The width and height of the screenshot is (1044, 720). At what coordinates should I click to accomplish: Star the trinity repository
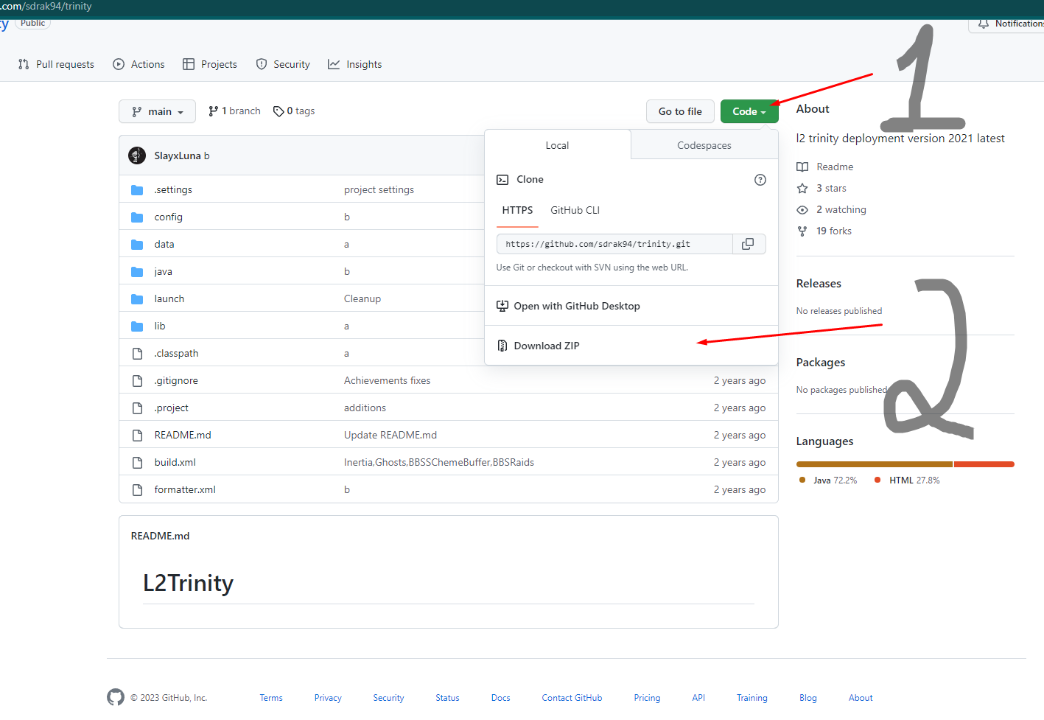[821, 188]
